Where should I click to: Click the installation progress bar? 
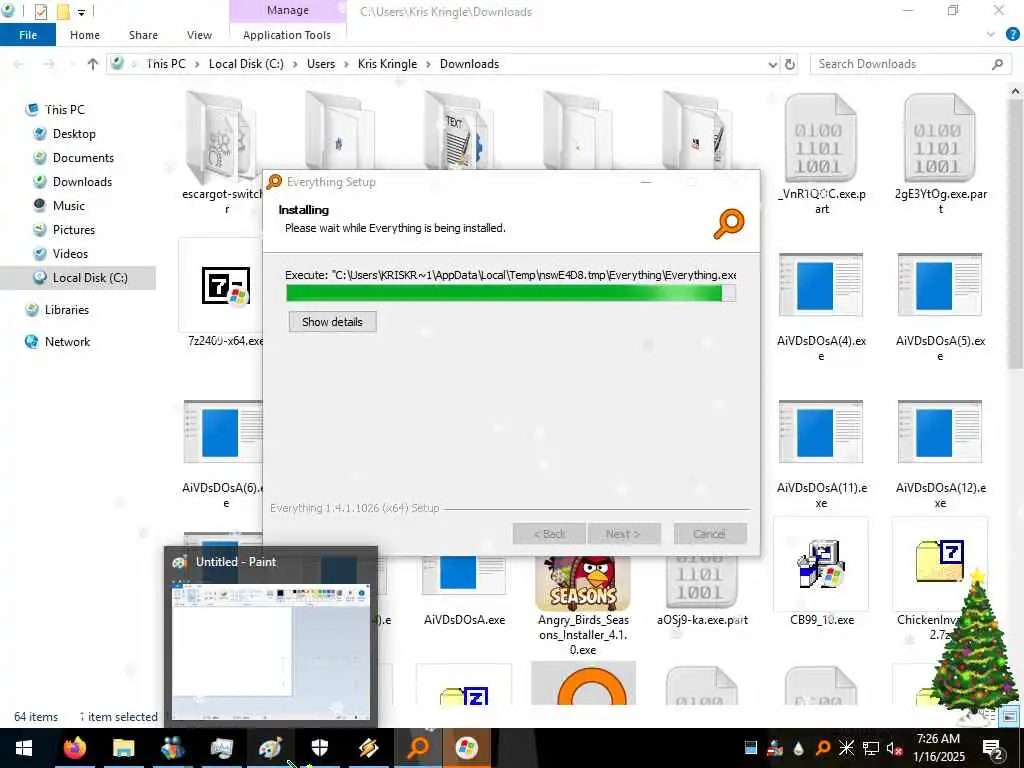pos(511,293)
